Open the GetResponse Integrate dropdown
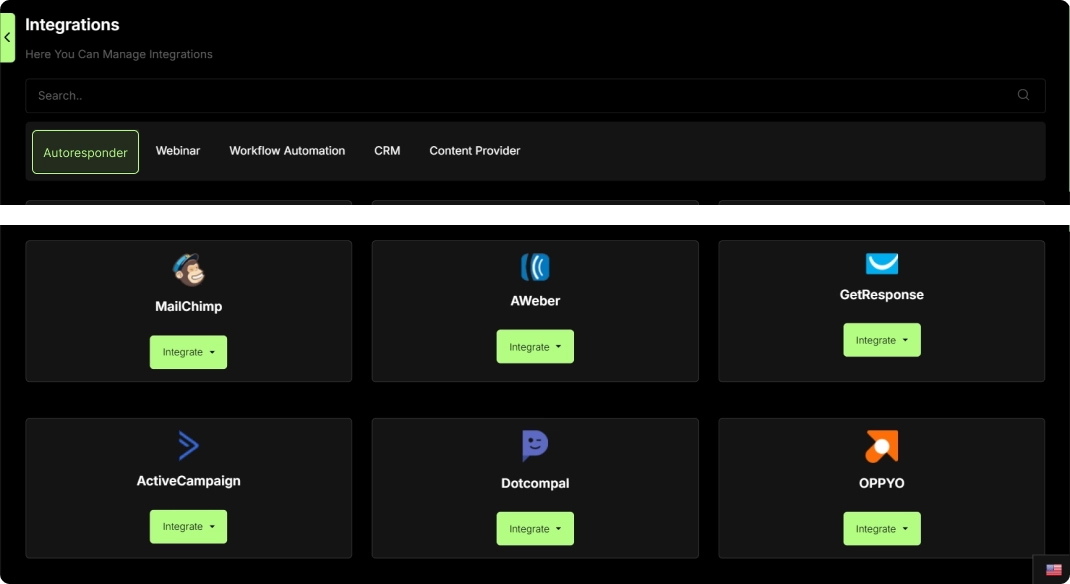 [882, 340]
